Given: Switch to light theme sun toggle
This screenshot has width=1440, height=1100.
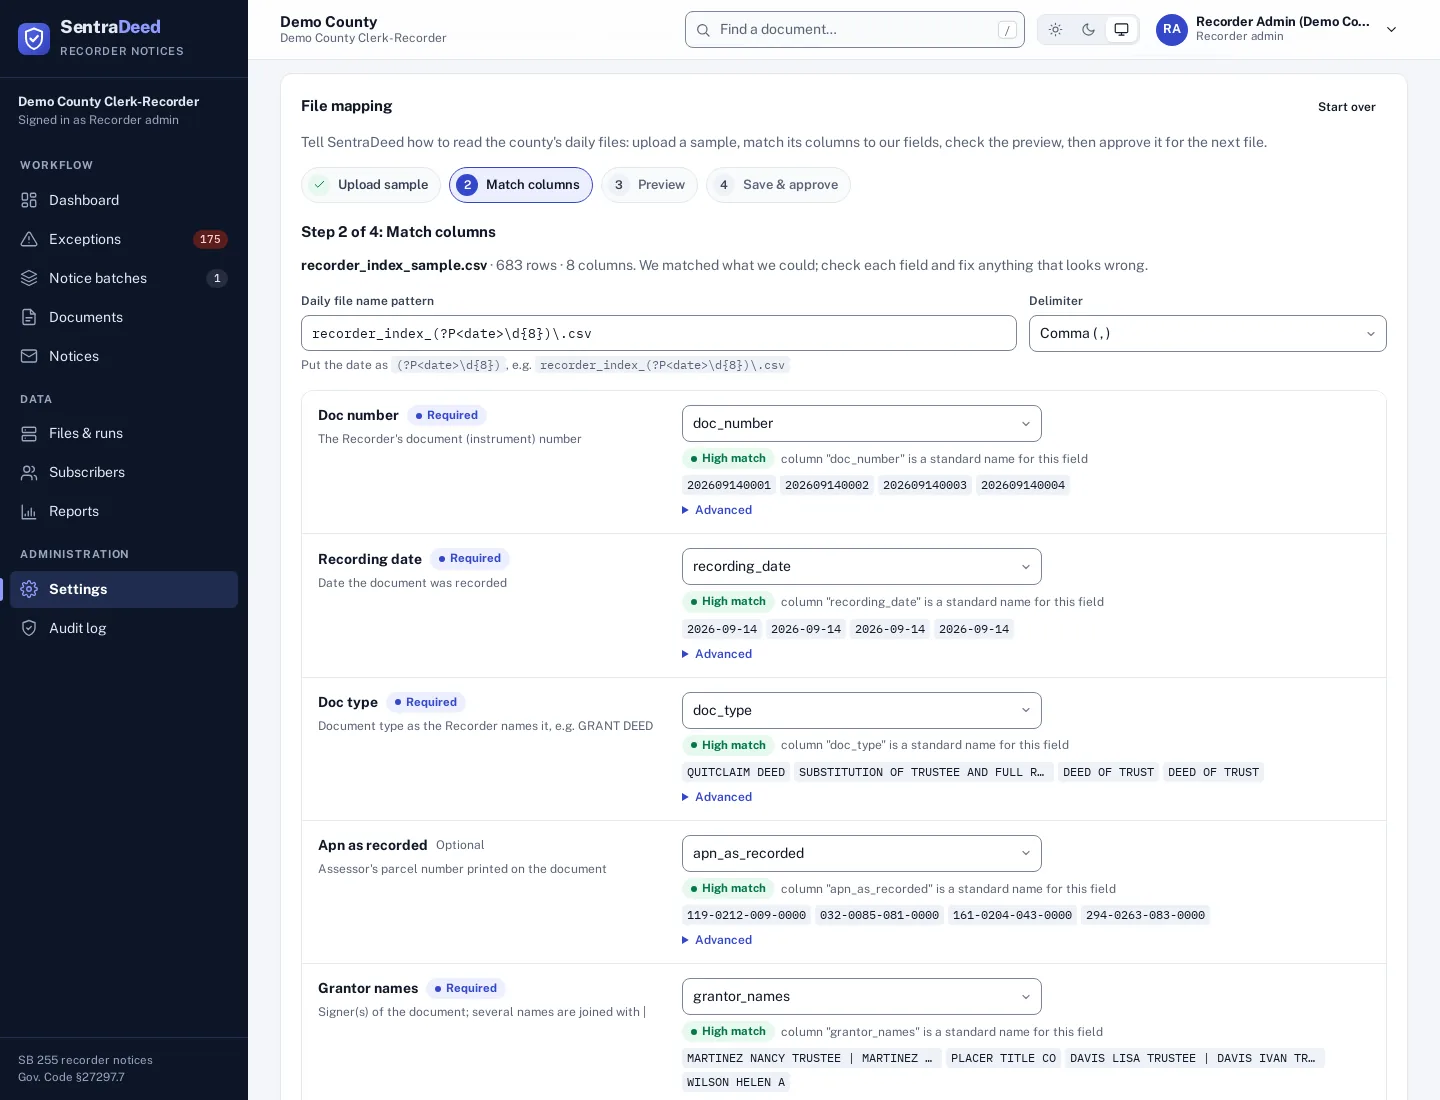Looking at the screenshot, I should click(1055, 30).
